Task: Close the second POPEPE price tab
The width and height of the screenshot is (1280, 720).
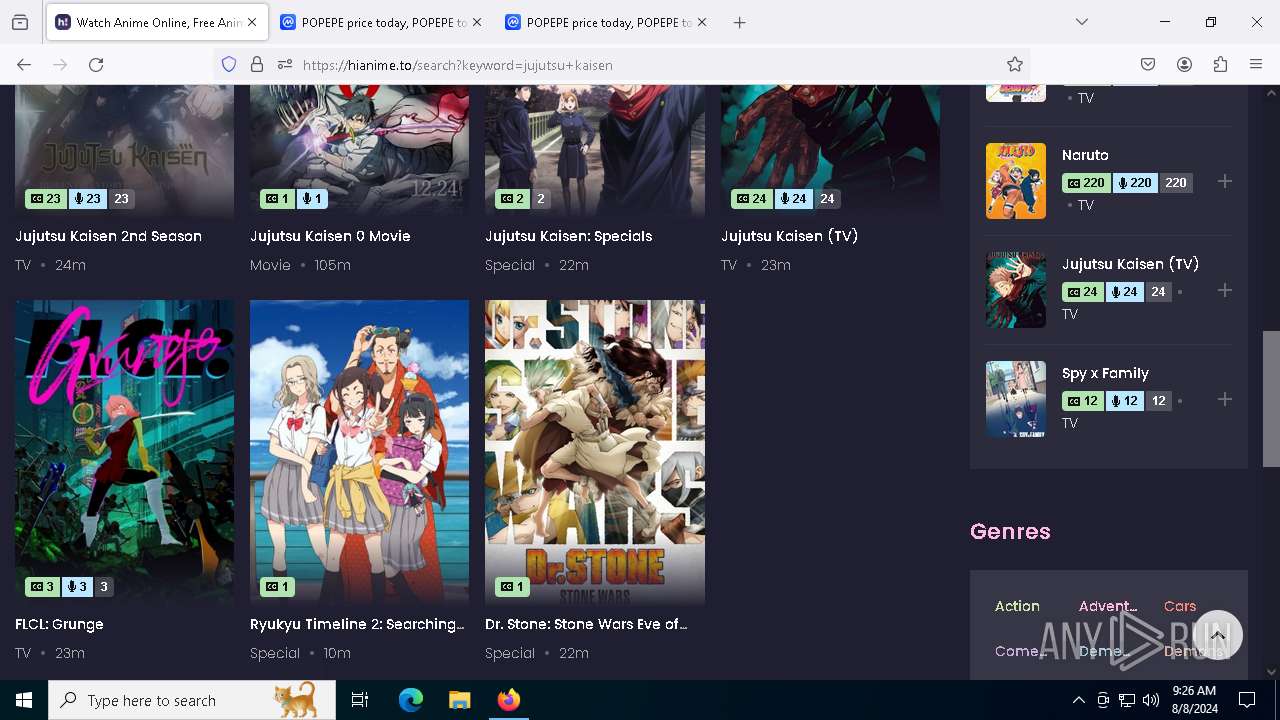Action: pyautogui.click(x=702, y=22)
